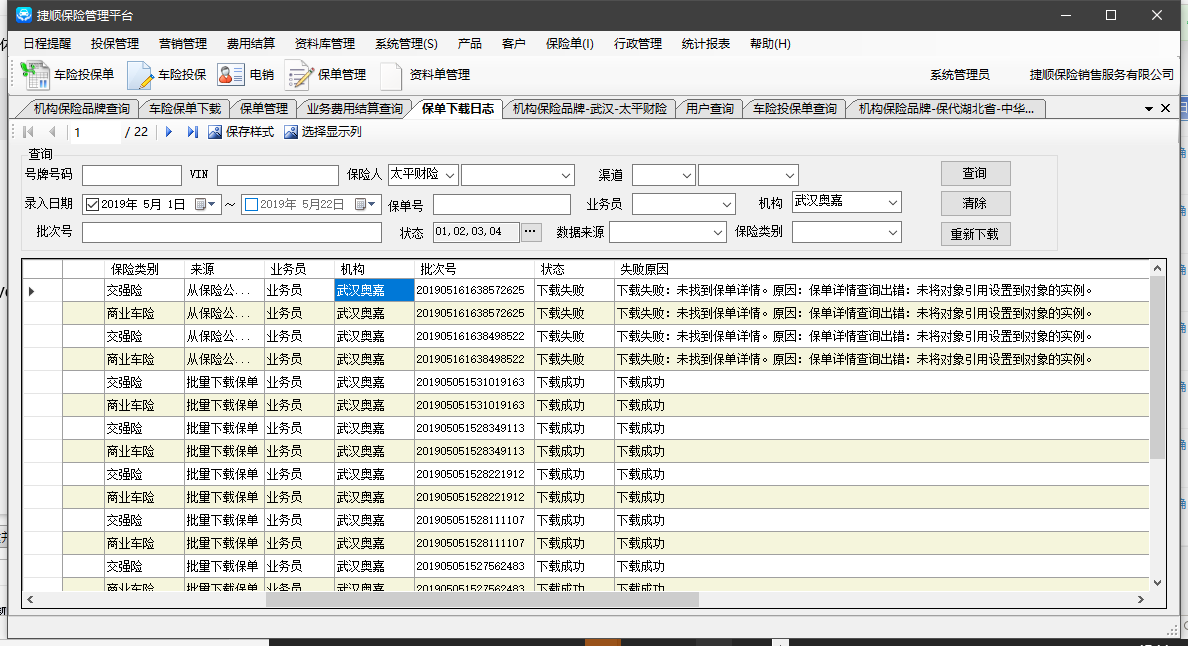Open the 机构 武汉奥嘉 dropdown
The image size is (1188, 646).
(891, 202)
